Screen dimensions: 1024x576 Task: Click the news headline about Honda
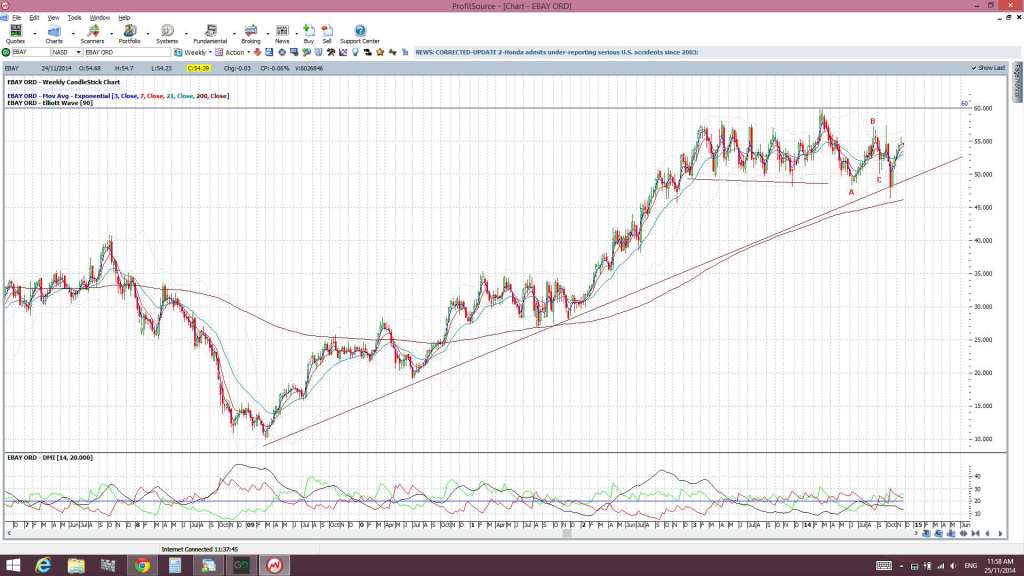[557, 52]
